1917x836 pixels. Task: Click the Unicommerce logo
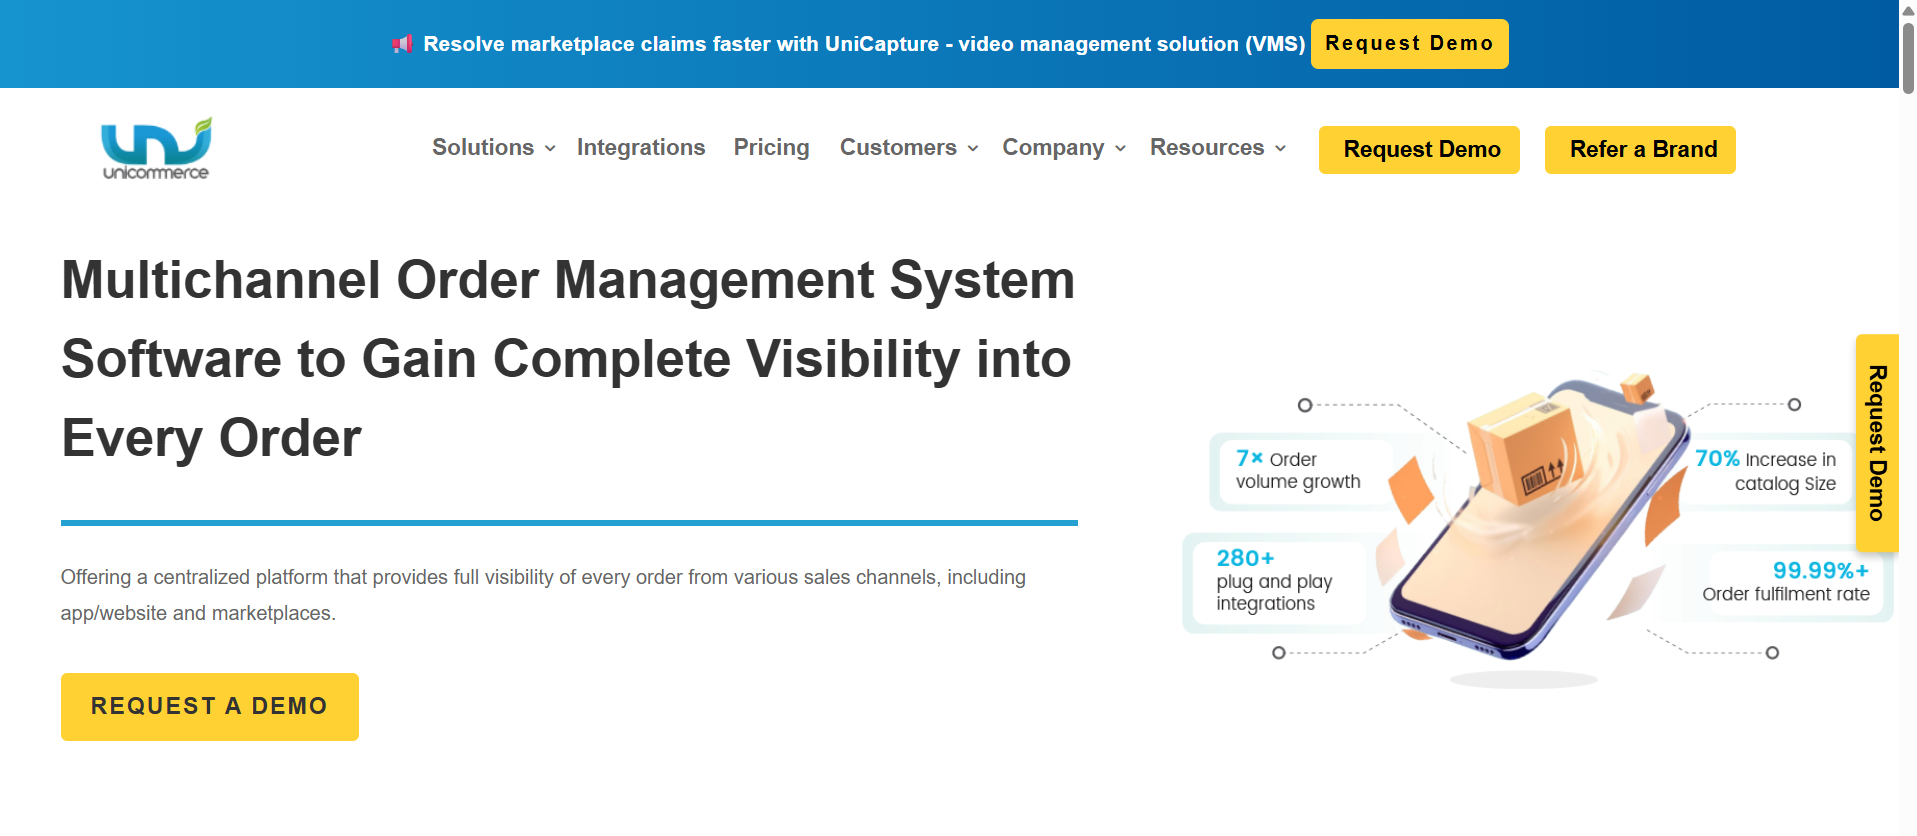[x=156, y=149]
